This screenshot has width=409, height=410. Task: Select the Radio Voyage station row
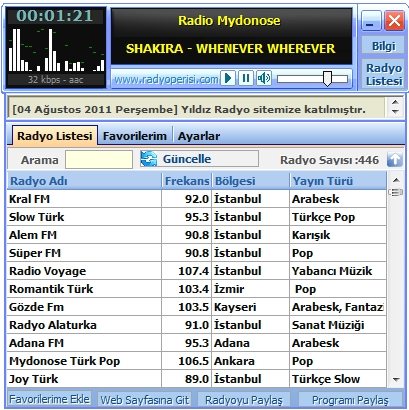pos(196,271)
